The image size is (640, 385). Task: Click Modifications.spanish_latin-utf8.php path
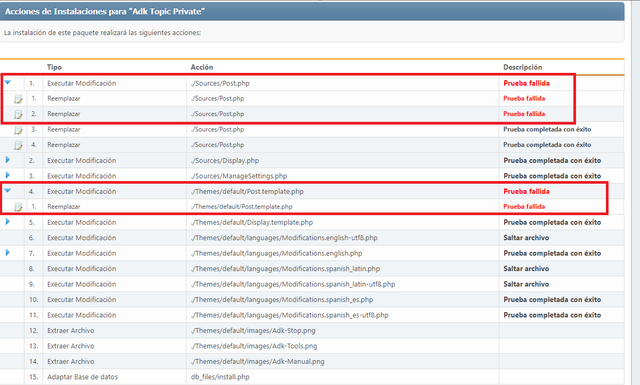(293, 284)
